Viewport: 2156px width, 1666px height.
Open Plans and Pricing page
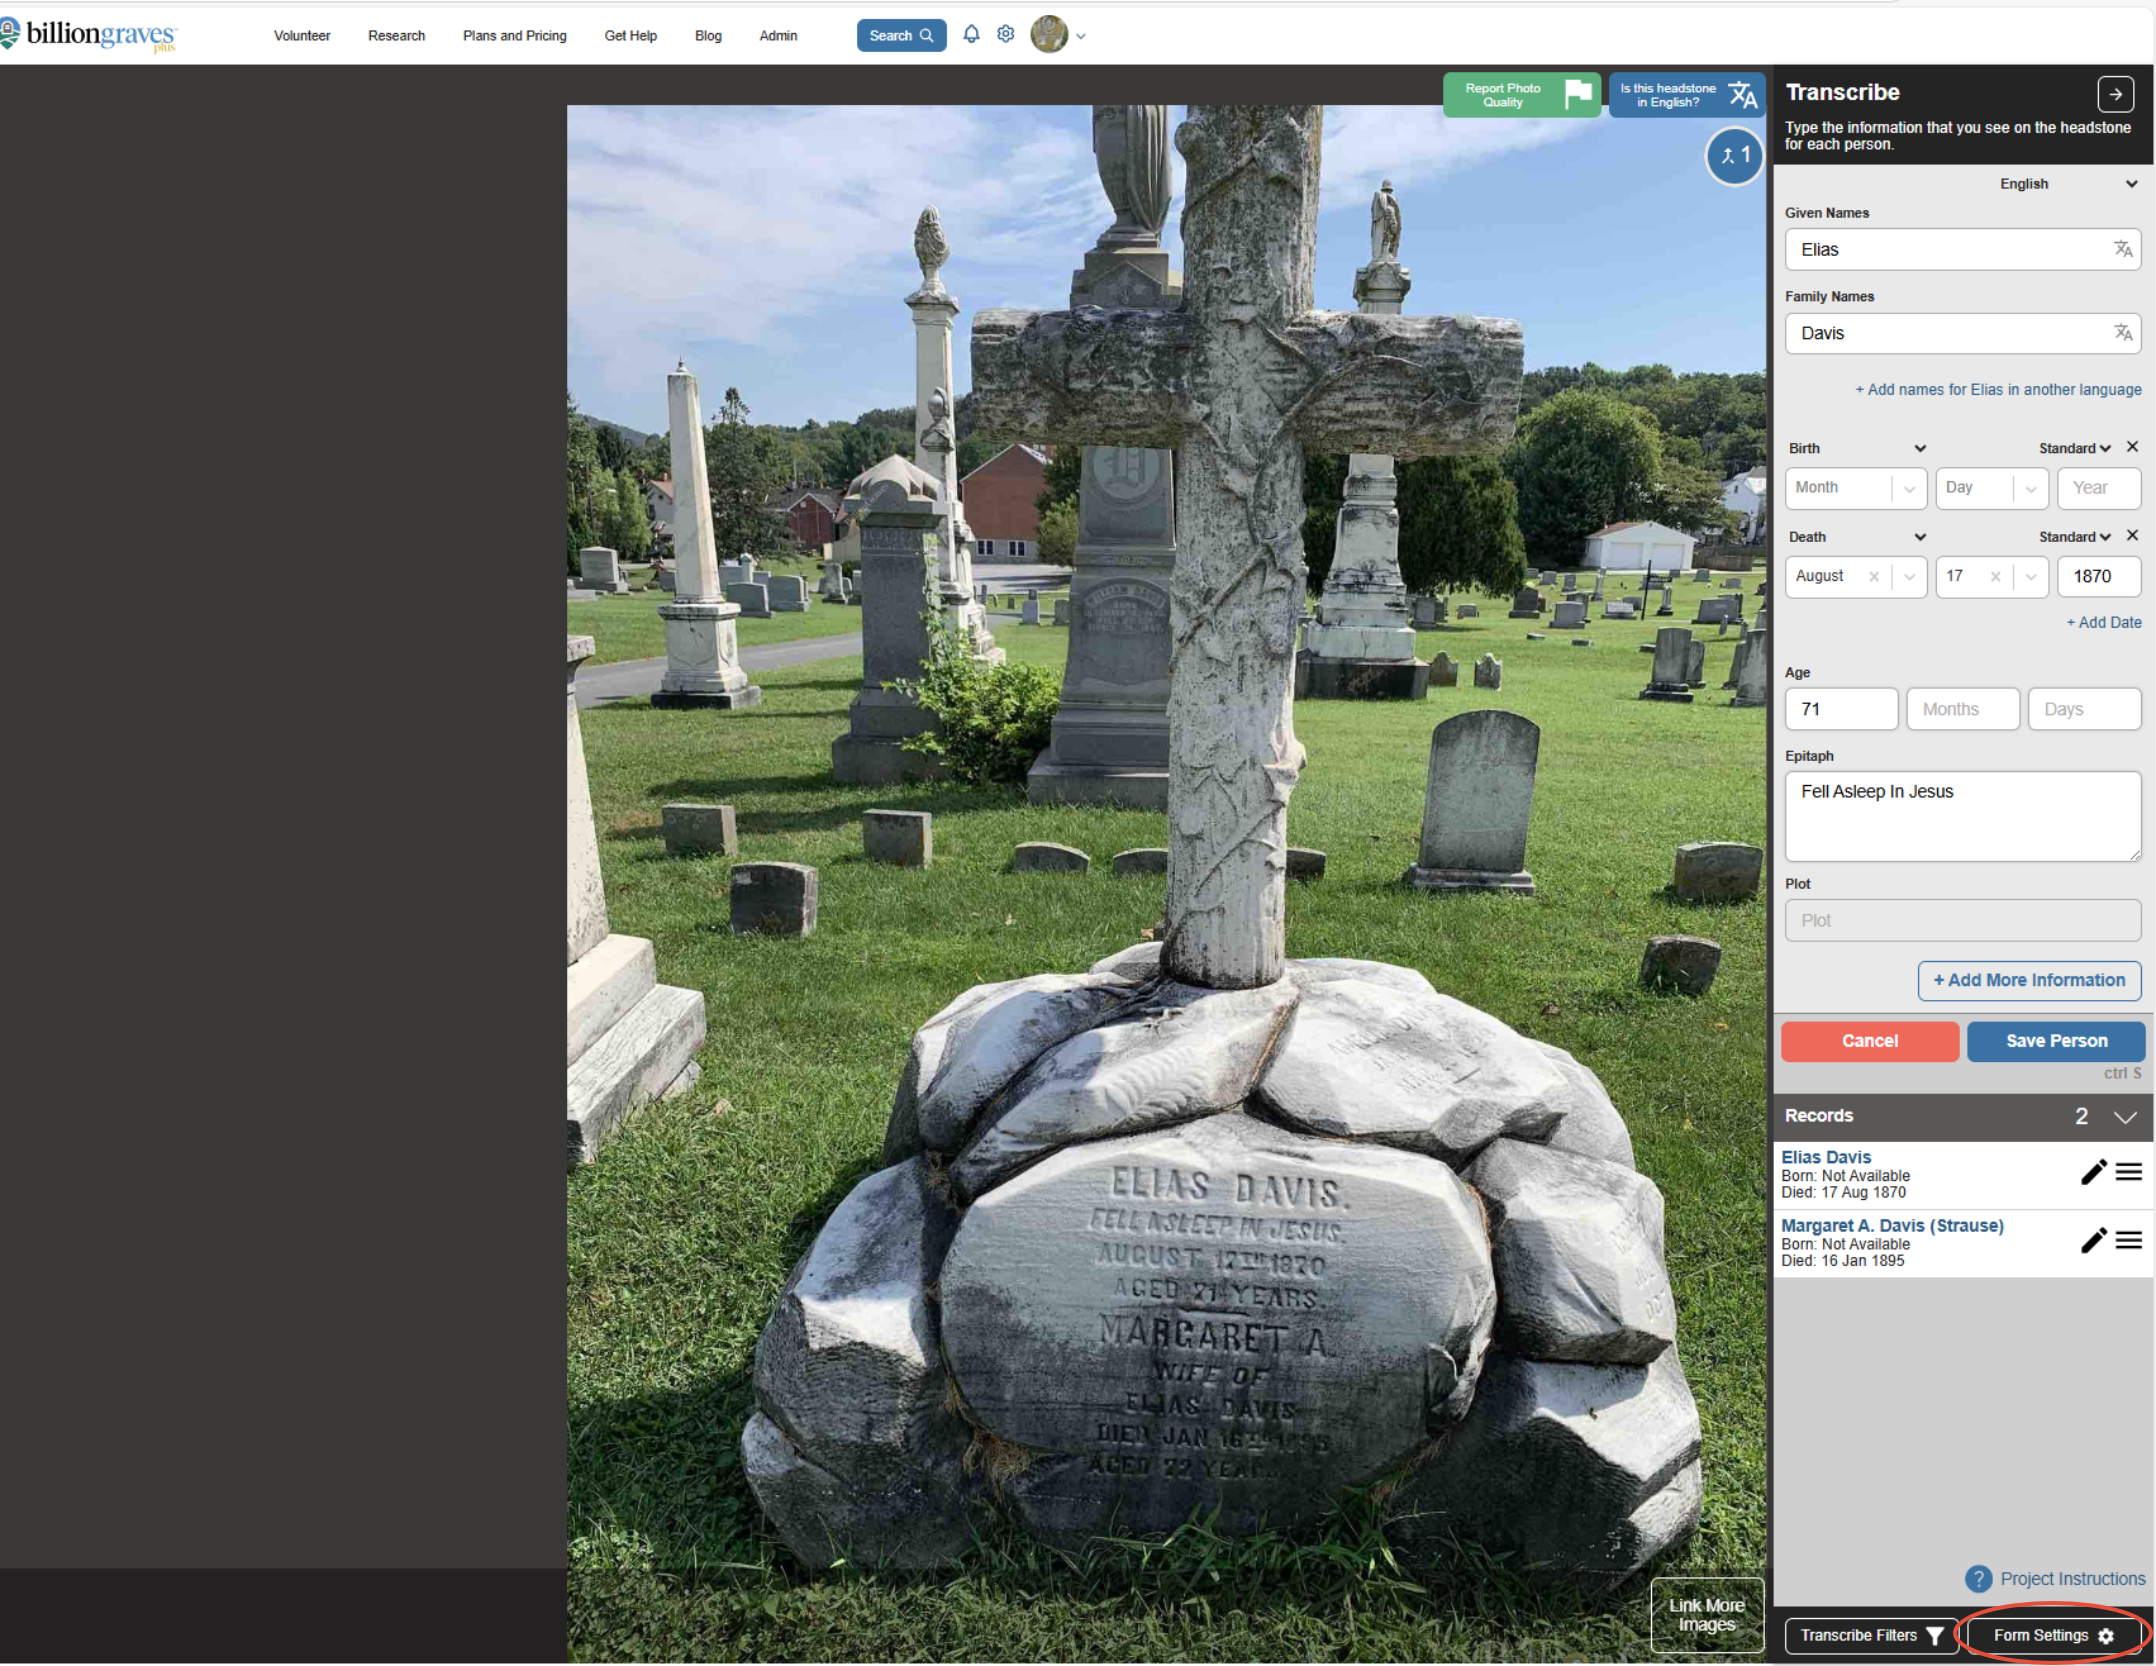tap(514, 36)
